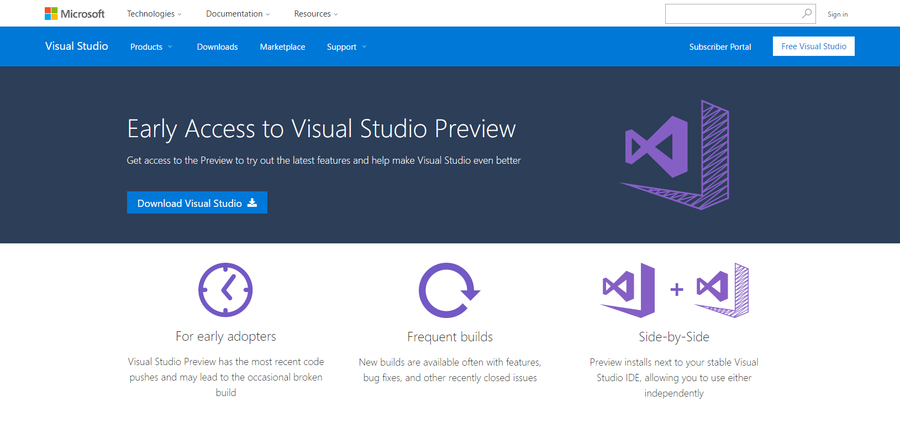900x427 pixels.
Task: Open the Products dropdown menu
Action: [x=151, y=47]
